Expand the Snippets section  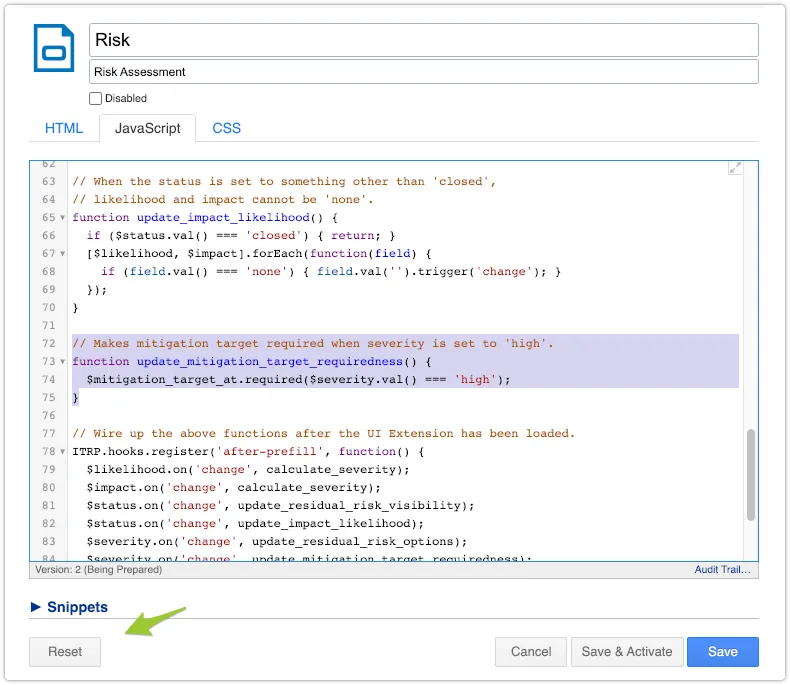tap(69, 607)
